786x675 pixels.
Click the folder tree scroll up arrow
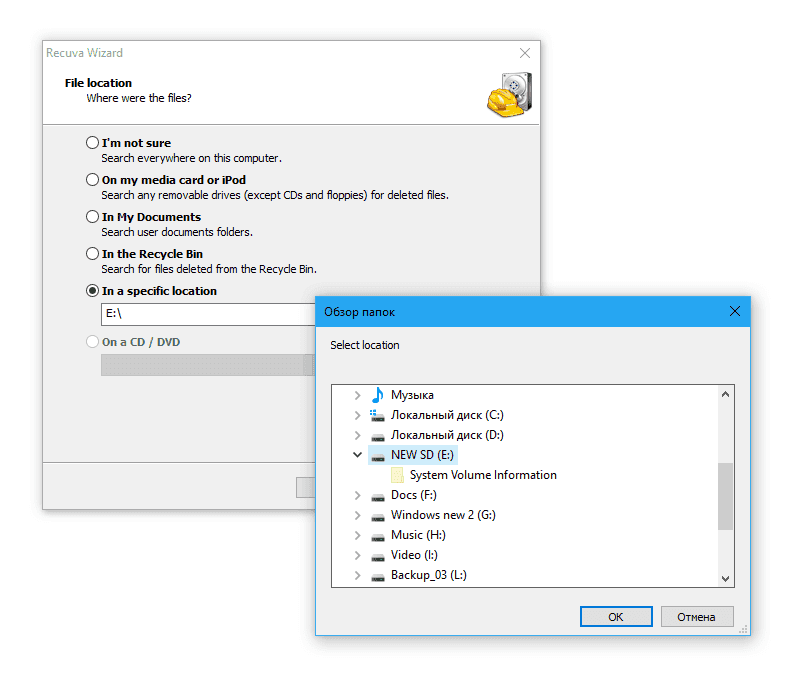(725, 394)
